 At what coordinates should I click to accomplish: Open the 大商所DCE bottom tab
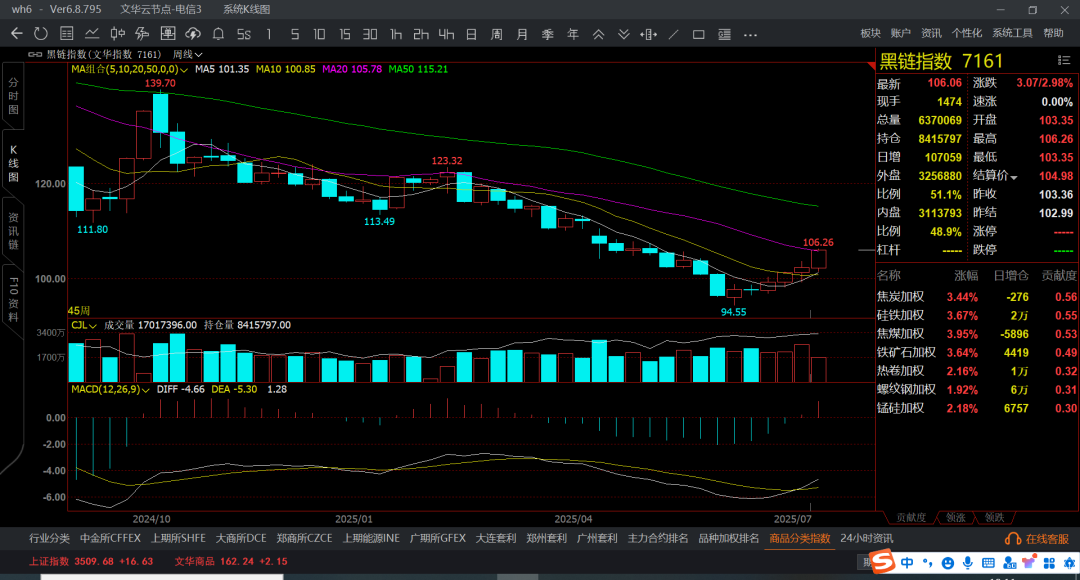pos(241,538)
